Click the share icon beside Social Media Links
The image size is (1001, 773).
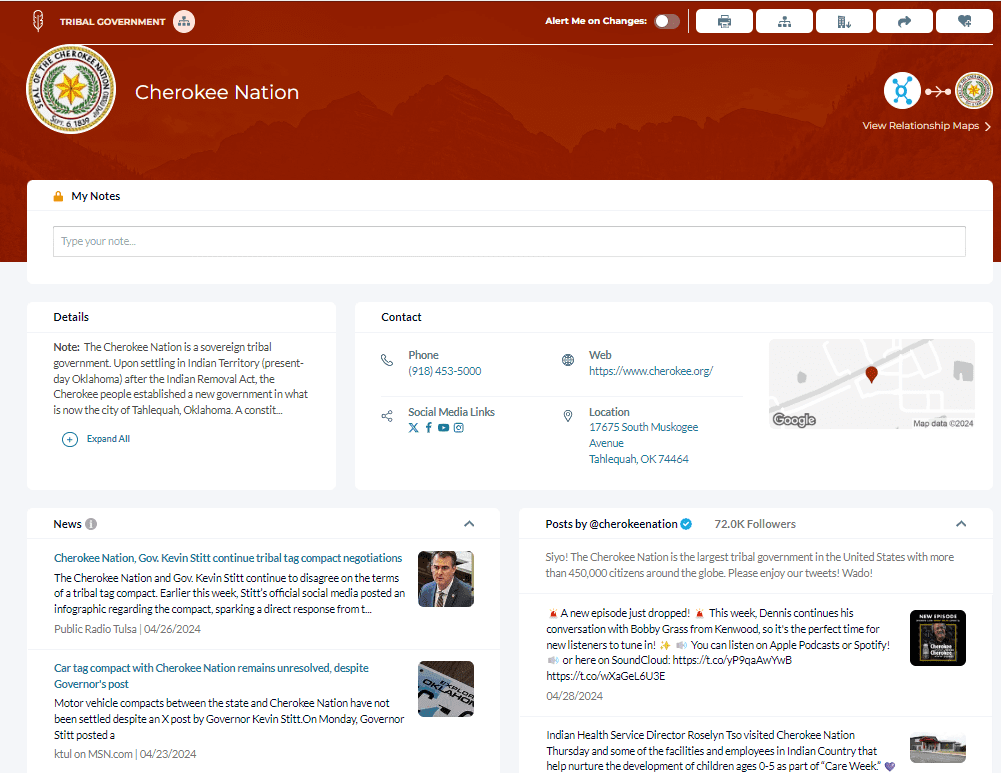tap(387, 416)
